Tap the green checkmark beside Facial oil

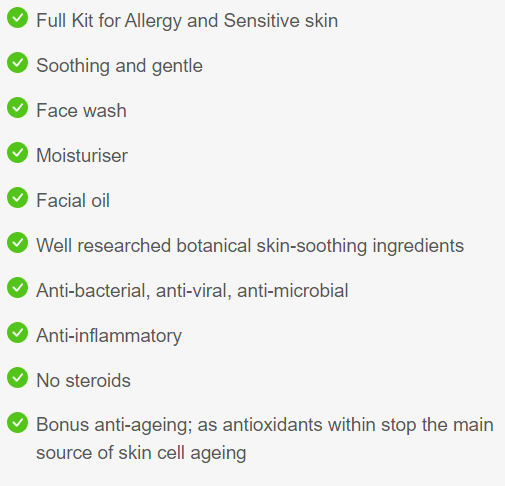[x=17, y=197]
